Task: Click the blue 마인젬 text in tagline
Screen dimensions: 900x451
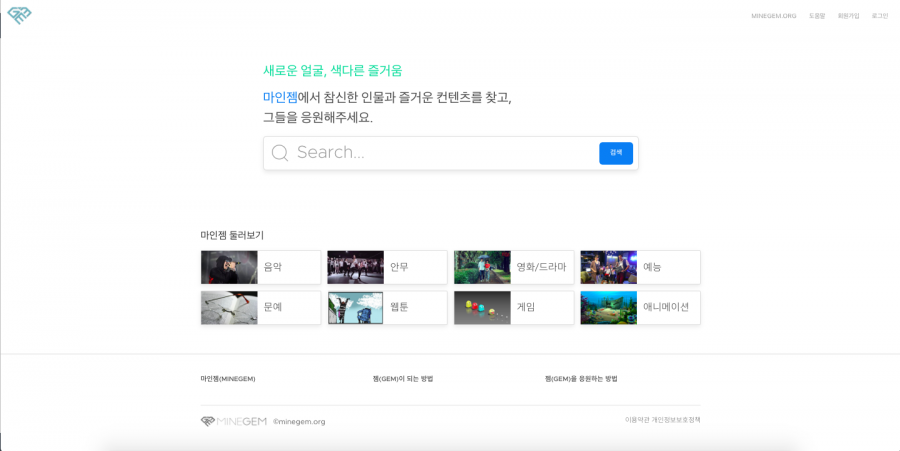Action: coord(280,98)
